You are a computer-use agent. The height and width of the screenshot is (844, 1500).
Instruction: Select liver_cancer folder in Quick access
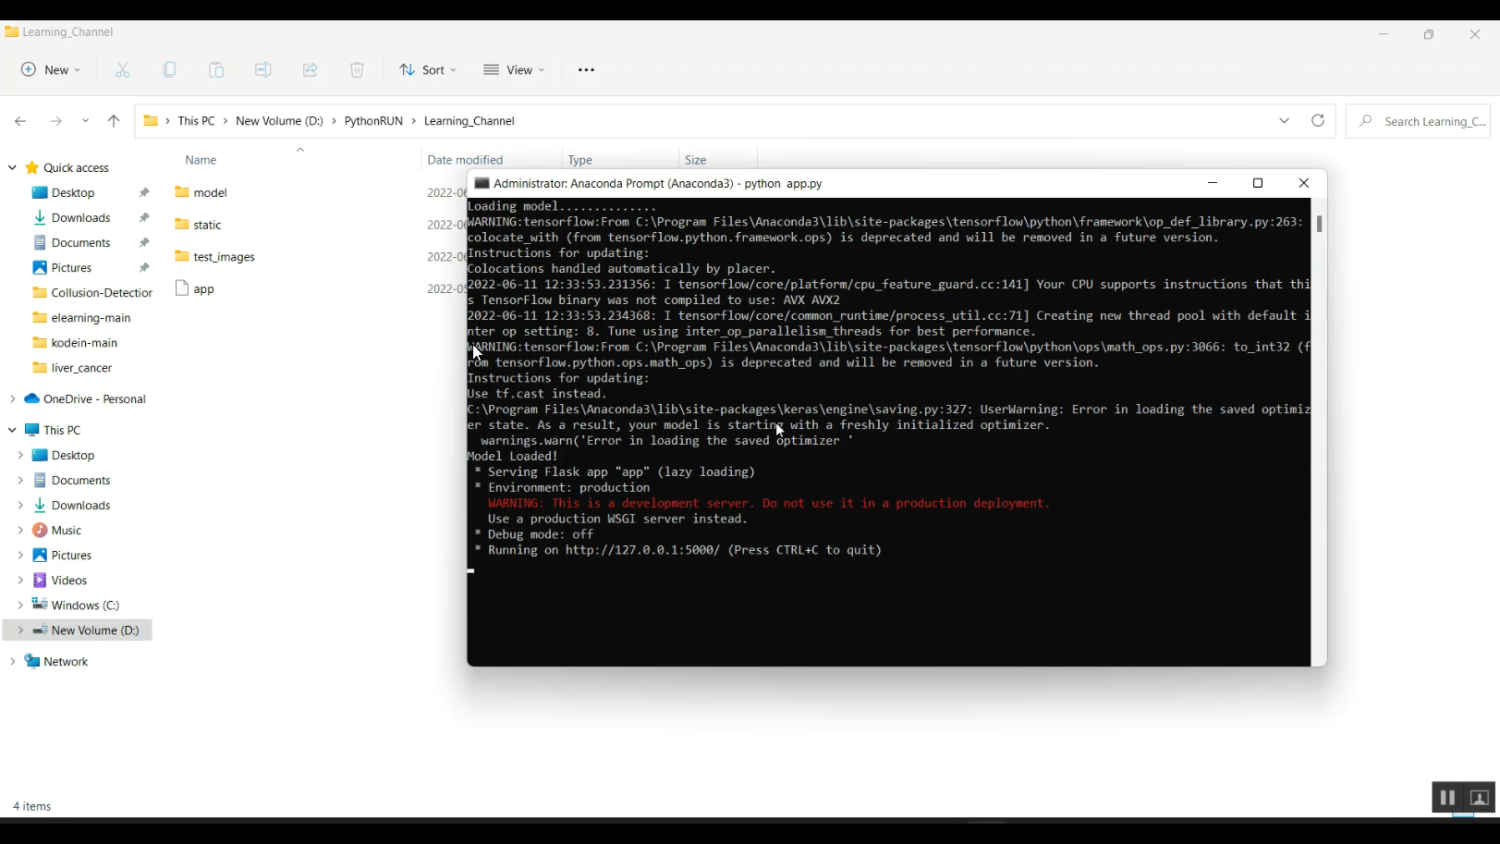[x=81, y=368]
